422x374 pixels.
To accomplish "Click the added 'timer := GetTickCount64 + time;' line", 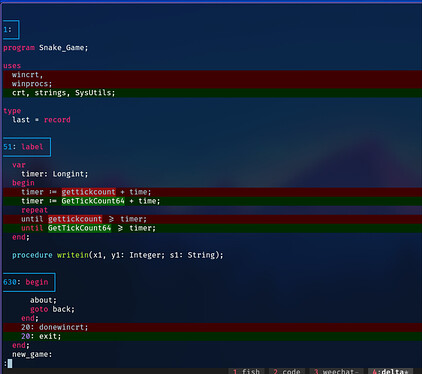I will tap(212, 201).
